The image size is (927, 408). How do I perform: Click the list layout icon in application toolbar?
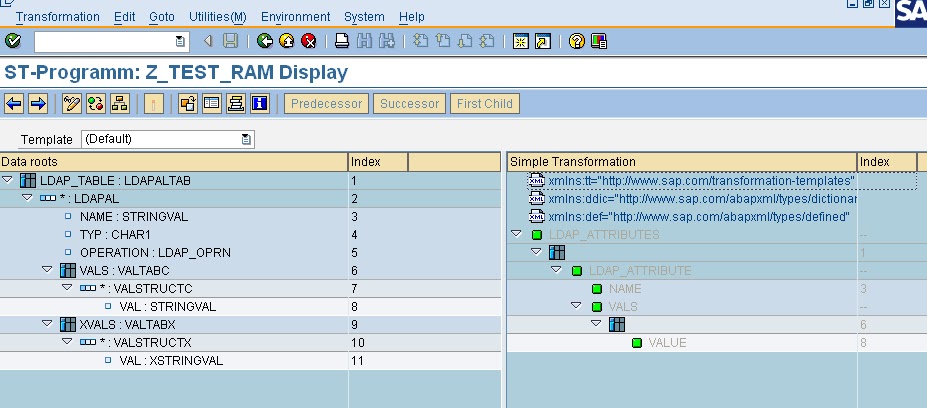[x=212, y=104]
